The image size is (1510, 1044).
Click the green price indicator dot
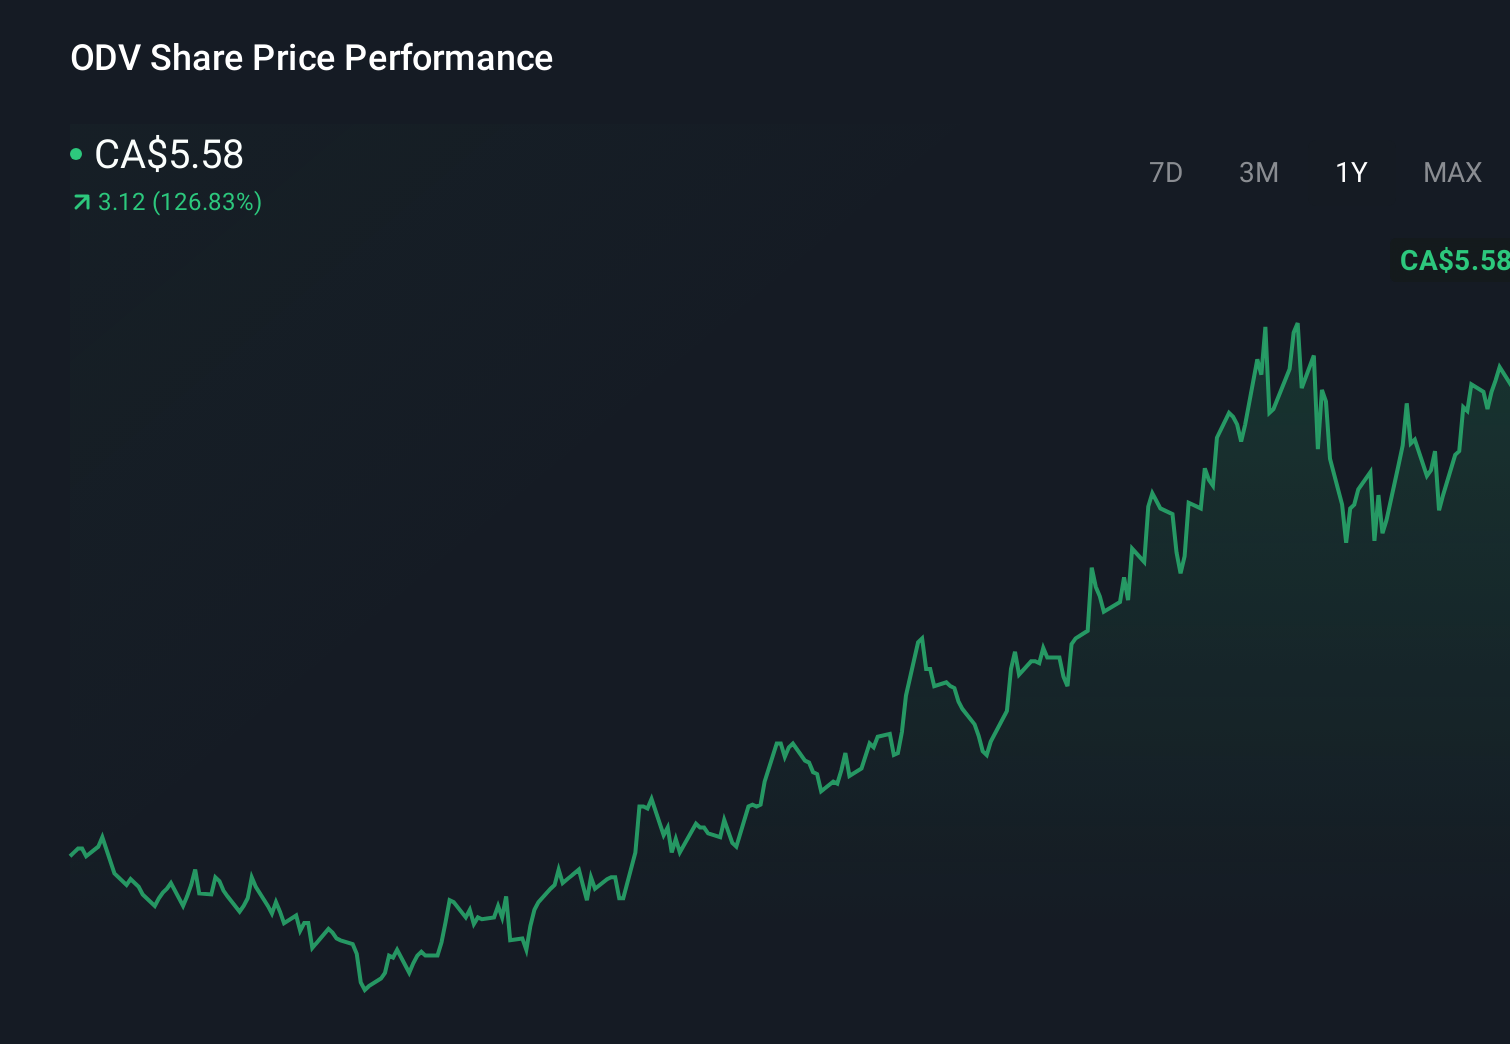point(77,153)
